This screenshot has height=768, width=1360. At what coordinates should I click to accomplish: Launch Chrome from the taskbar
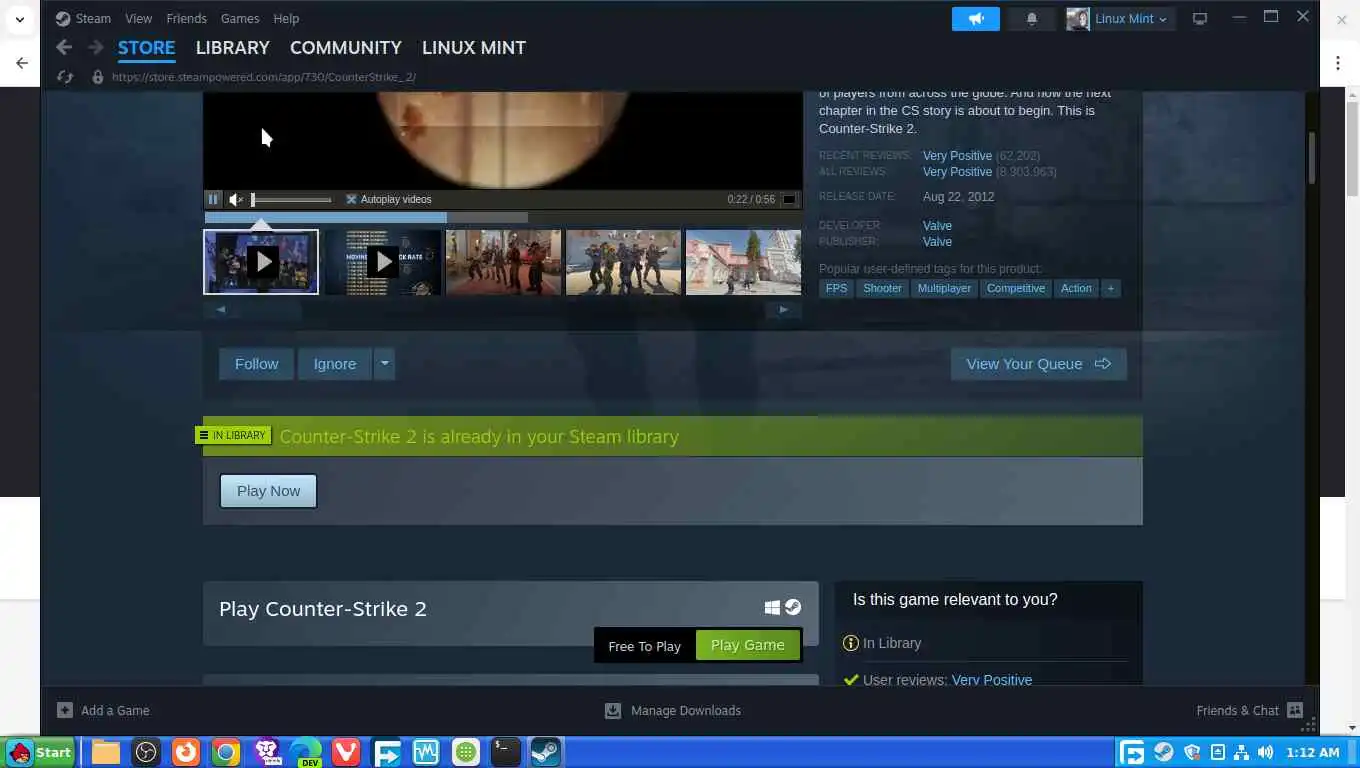pos(226,752)
